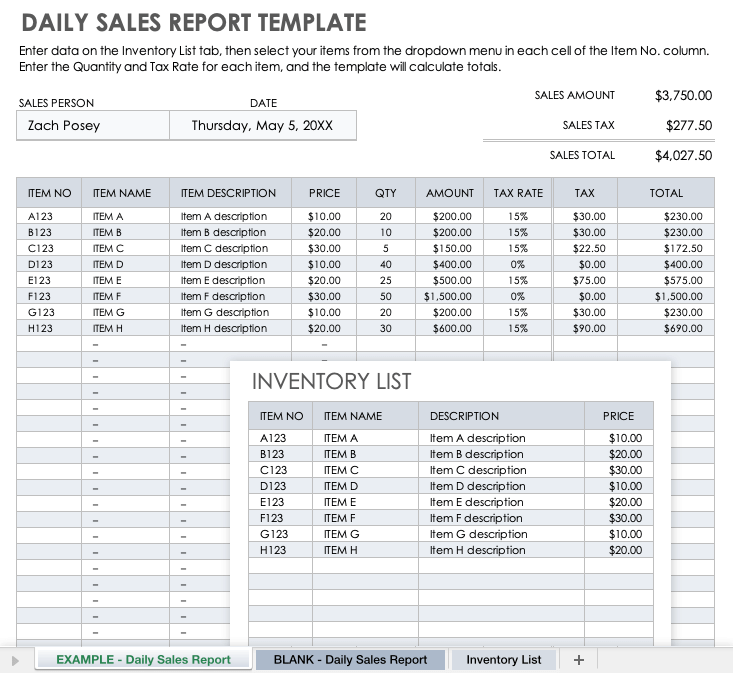Go to the Inventory List sheet tab

pos(503,660)
